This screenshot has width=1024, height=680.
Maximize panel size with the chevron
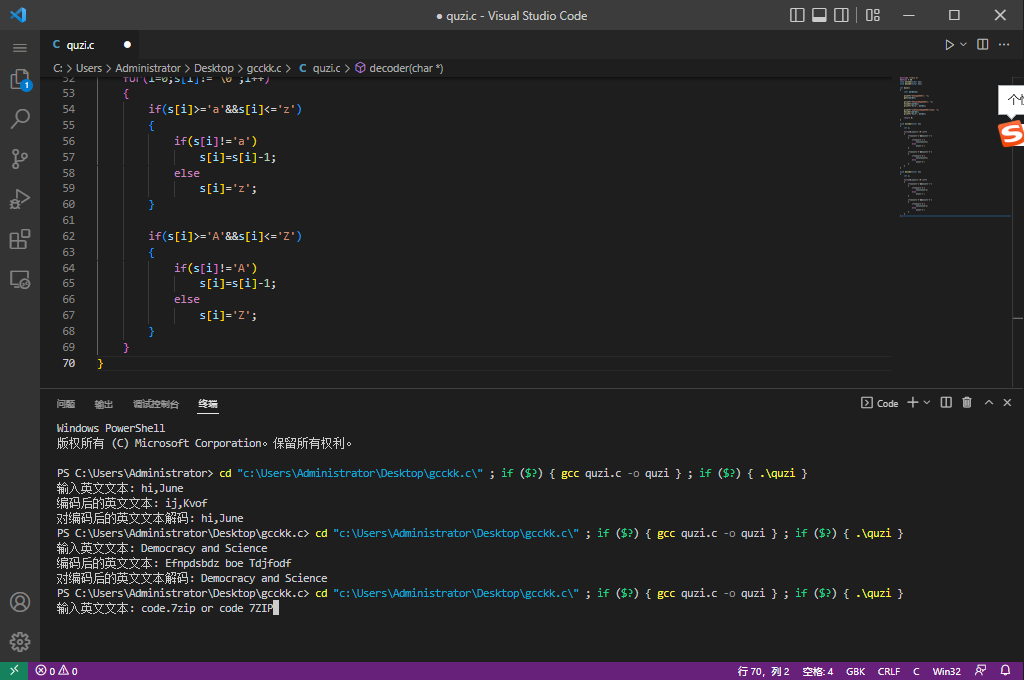coord(989,403)
